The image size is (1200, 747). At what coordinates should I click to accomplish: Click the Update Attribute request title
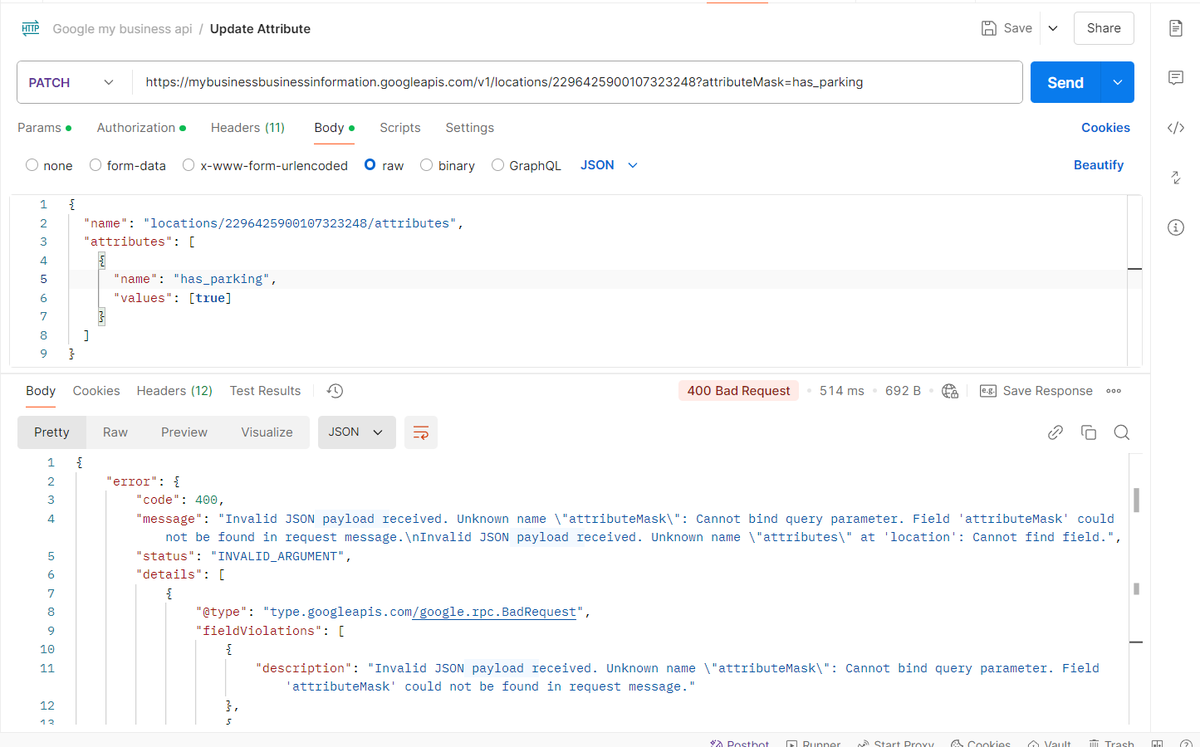click(260, 29)
